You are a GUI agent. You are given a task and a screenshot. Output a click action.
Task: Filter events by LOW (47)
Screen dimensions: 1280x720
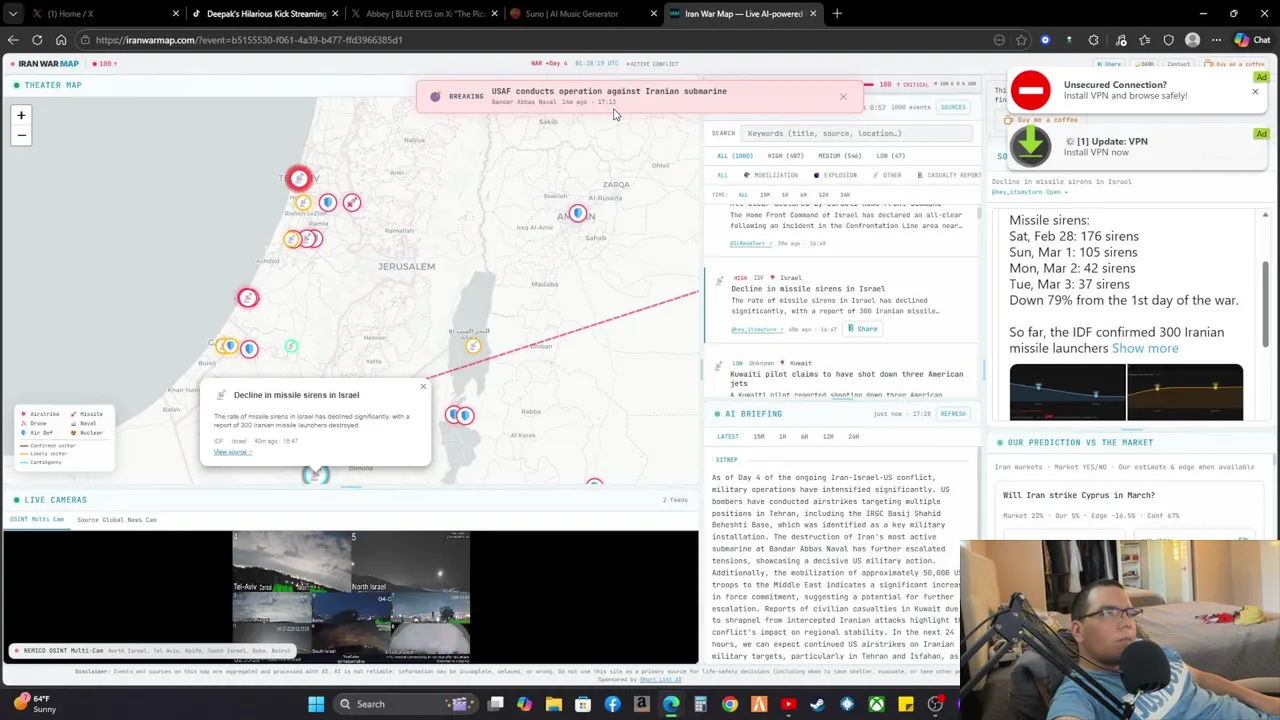(x=890, y=156)
